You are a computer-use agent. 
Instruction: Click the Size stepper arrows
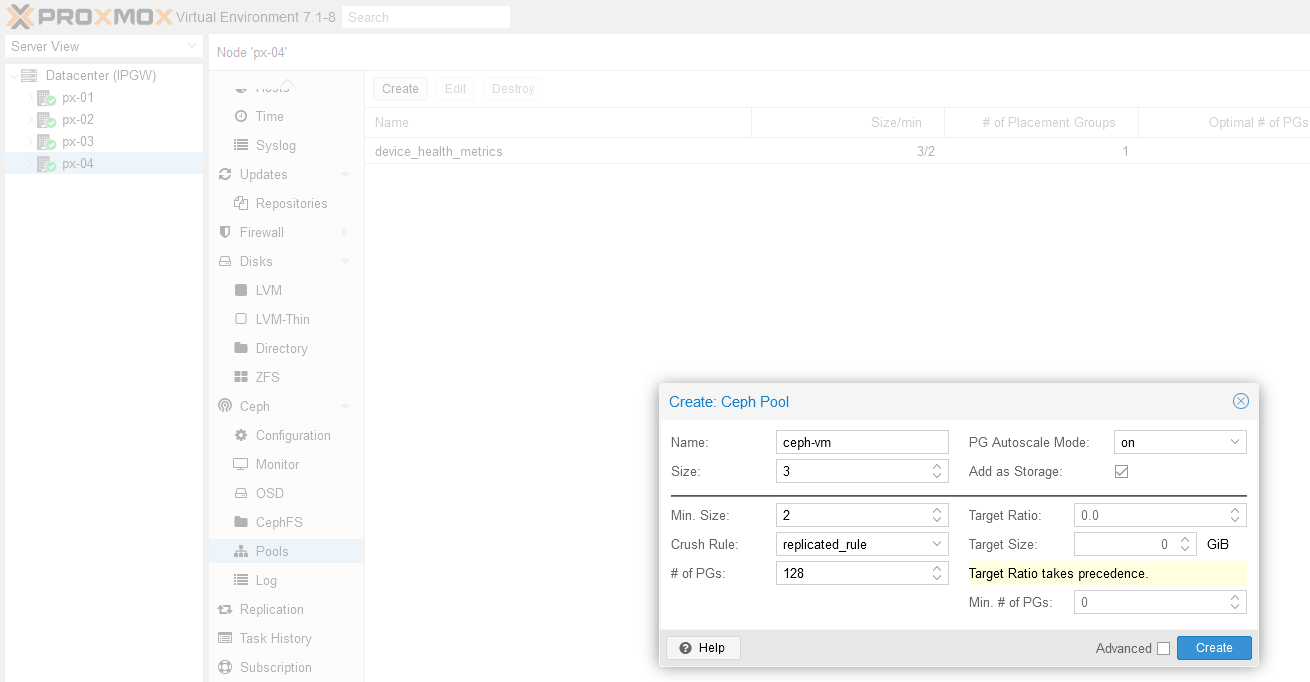click(937, 471)
